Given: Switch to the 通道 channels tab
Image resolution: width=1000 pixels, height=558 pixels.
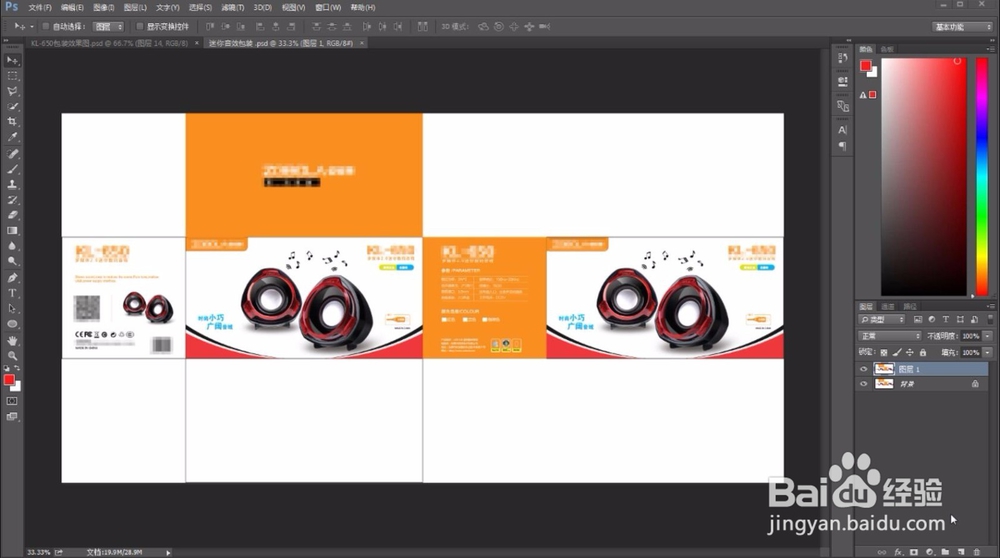Looking at the screenshot, I should coord(888,307).
